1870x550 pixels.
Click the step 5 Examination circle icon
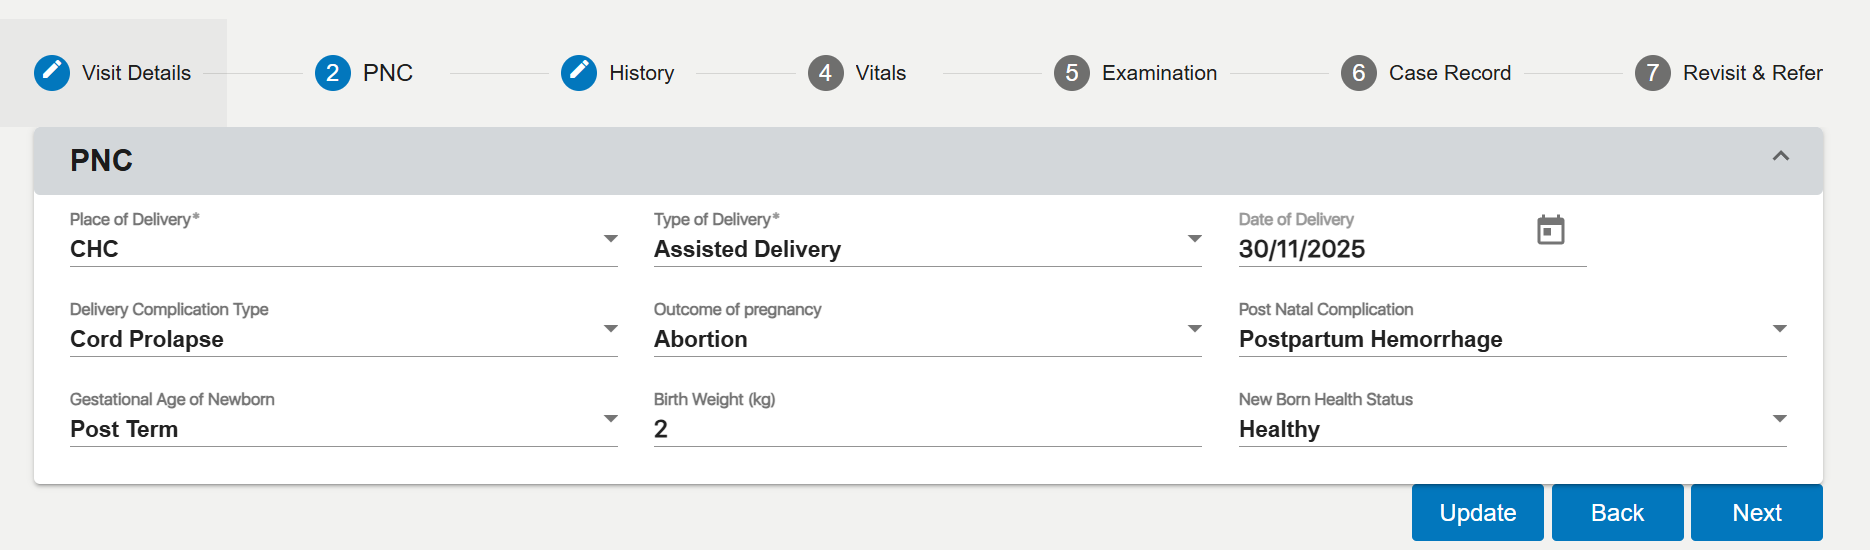pos(1071,73)
